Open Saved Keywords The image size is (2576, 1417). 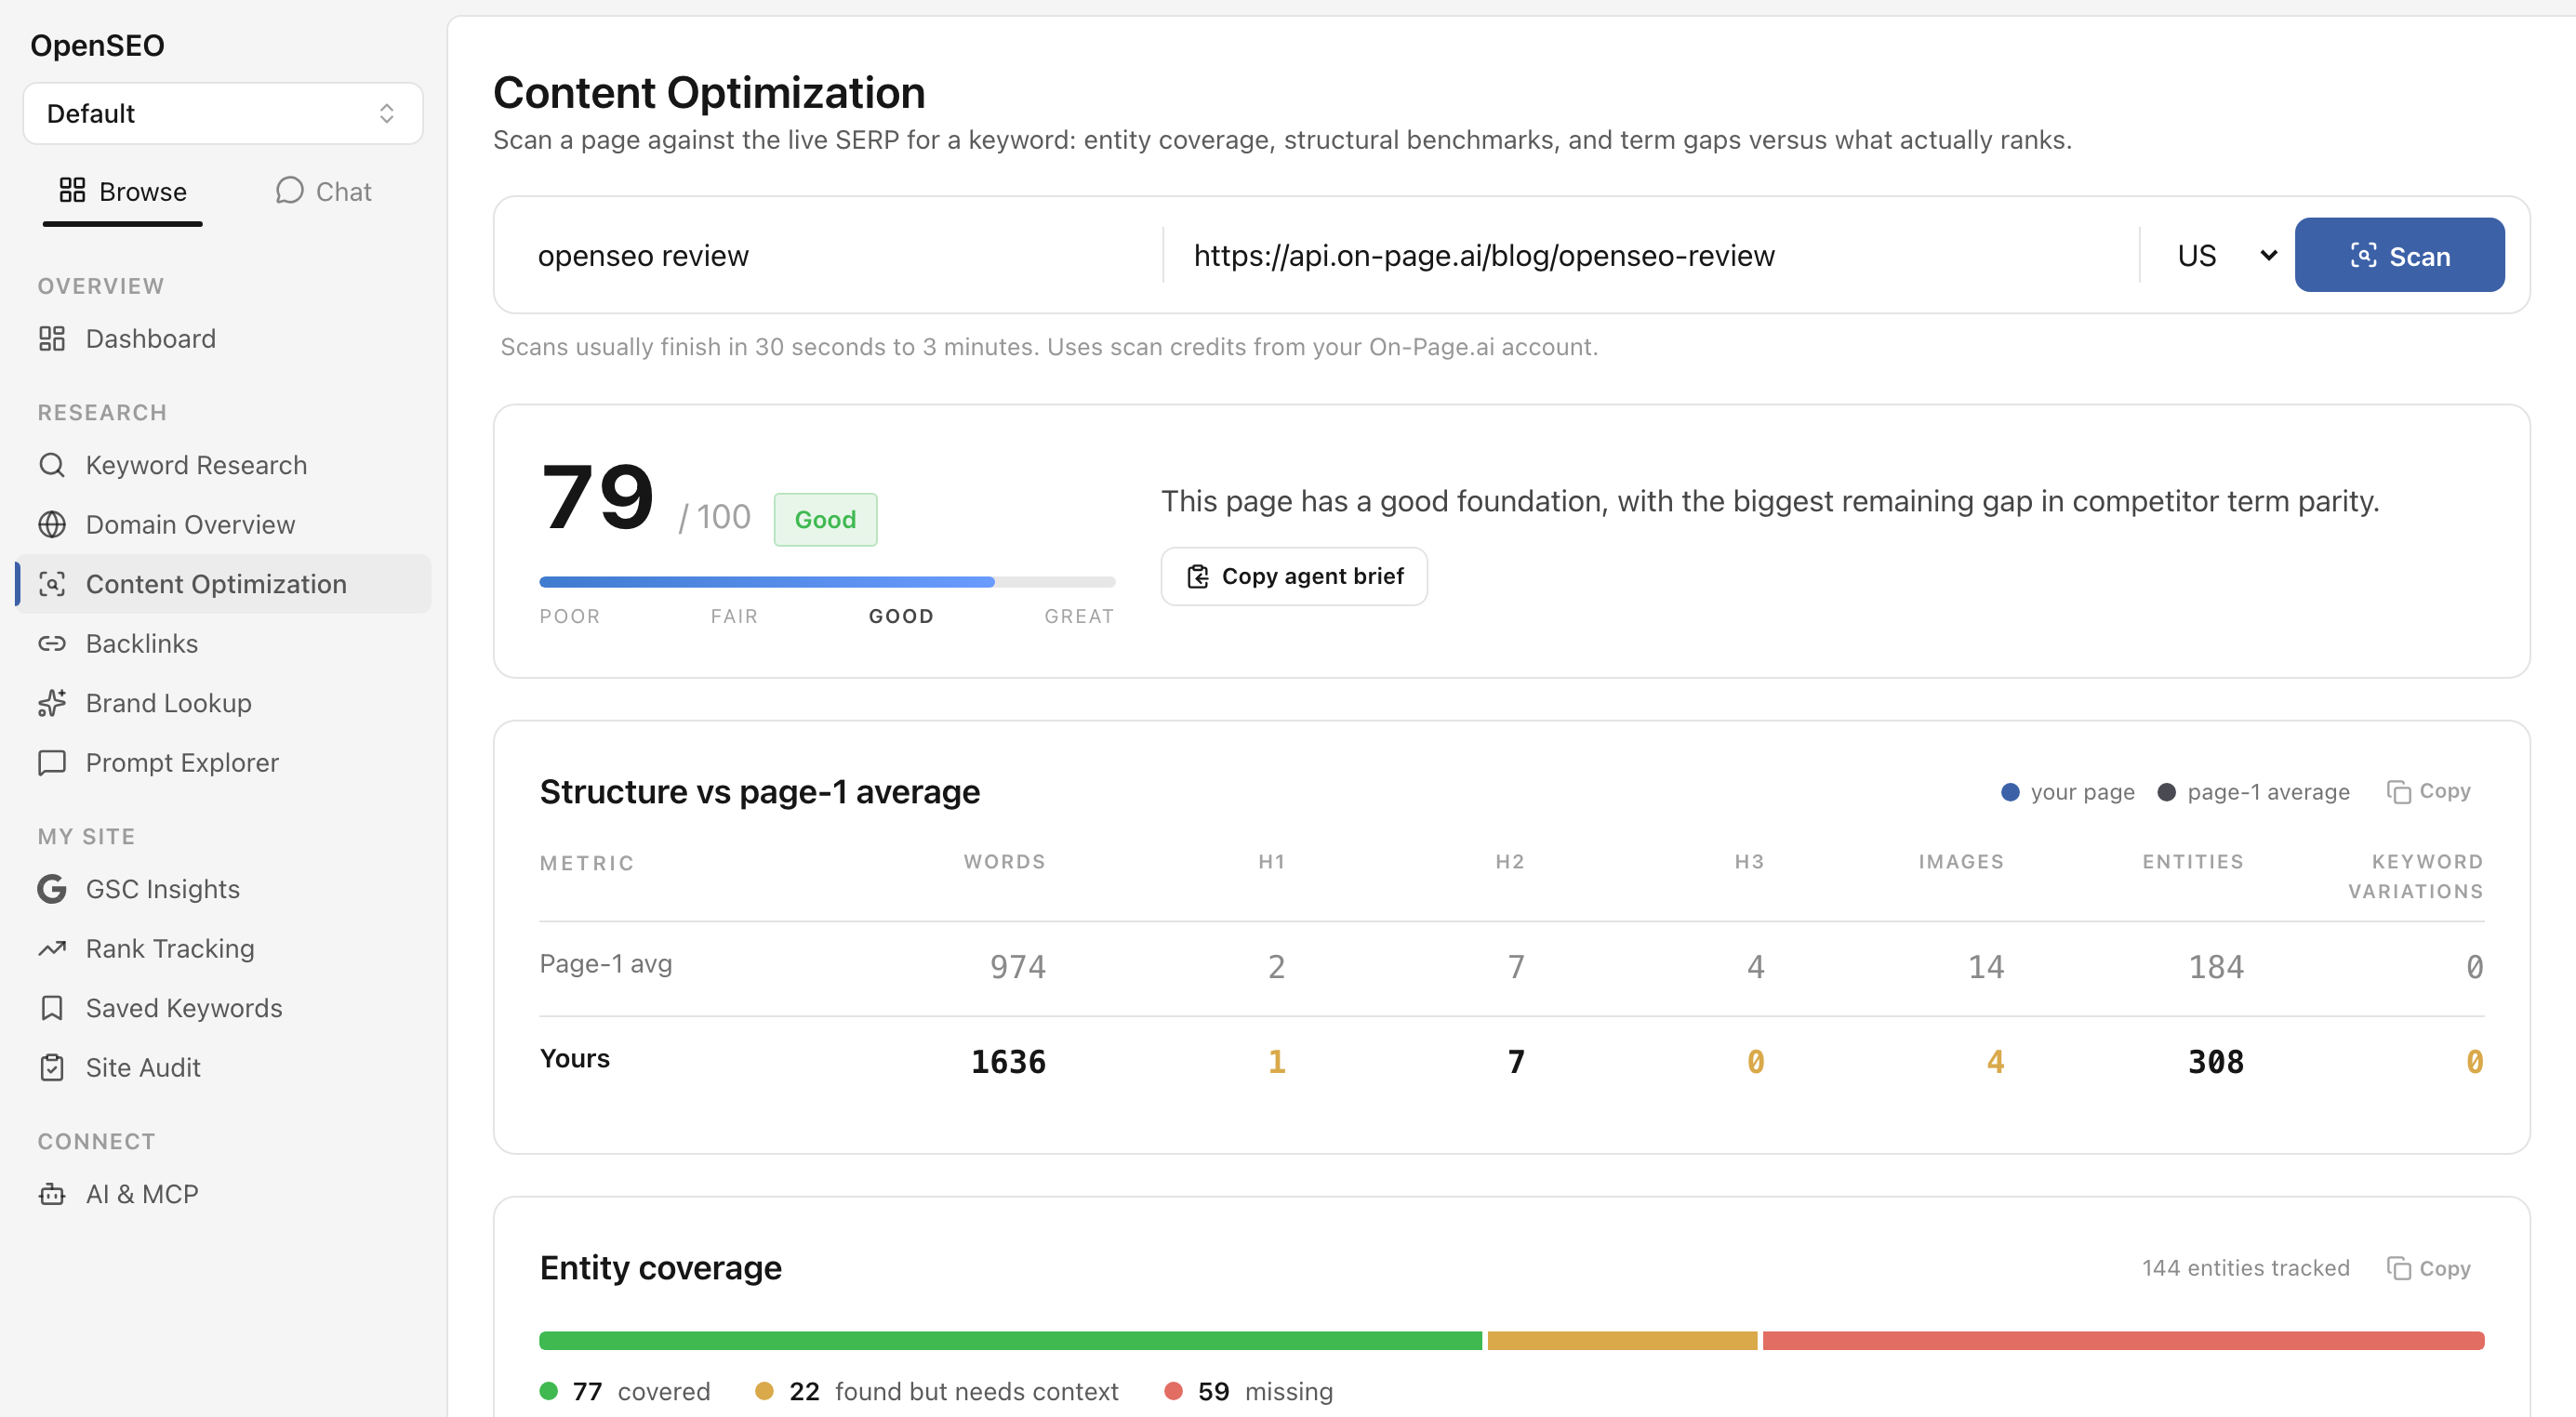point(223,1008)
